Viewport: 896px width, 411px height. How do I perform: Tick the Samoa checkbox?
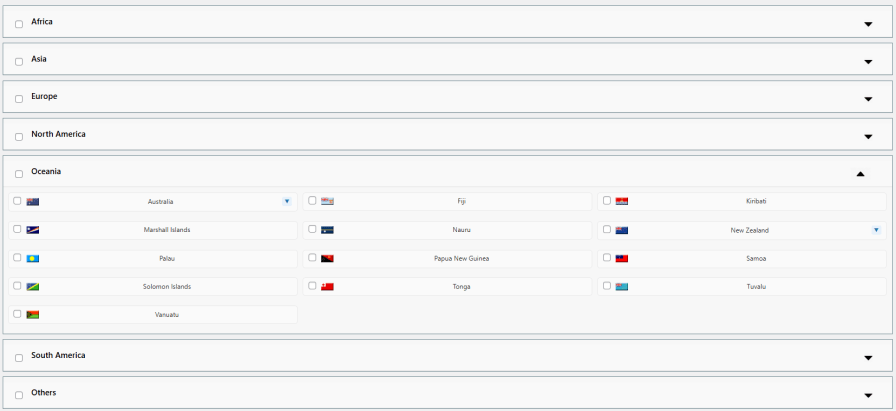point(607,258)
